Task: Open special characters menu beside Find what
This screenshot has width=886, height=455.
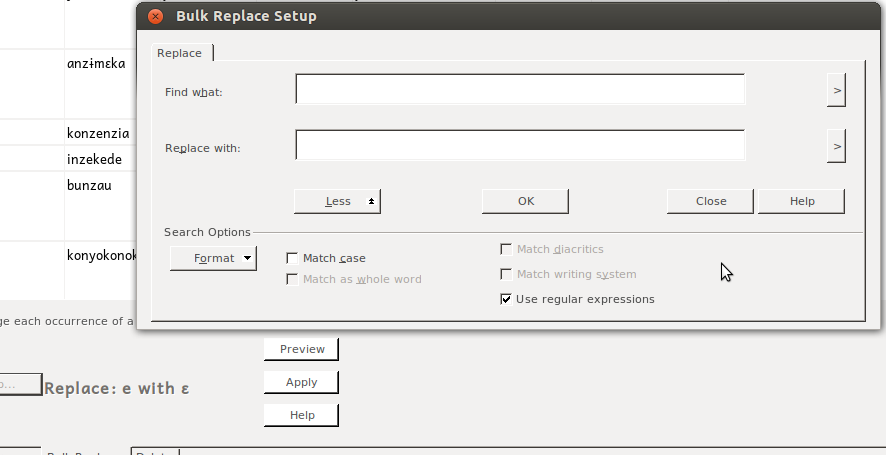Action: click(836, 90)
